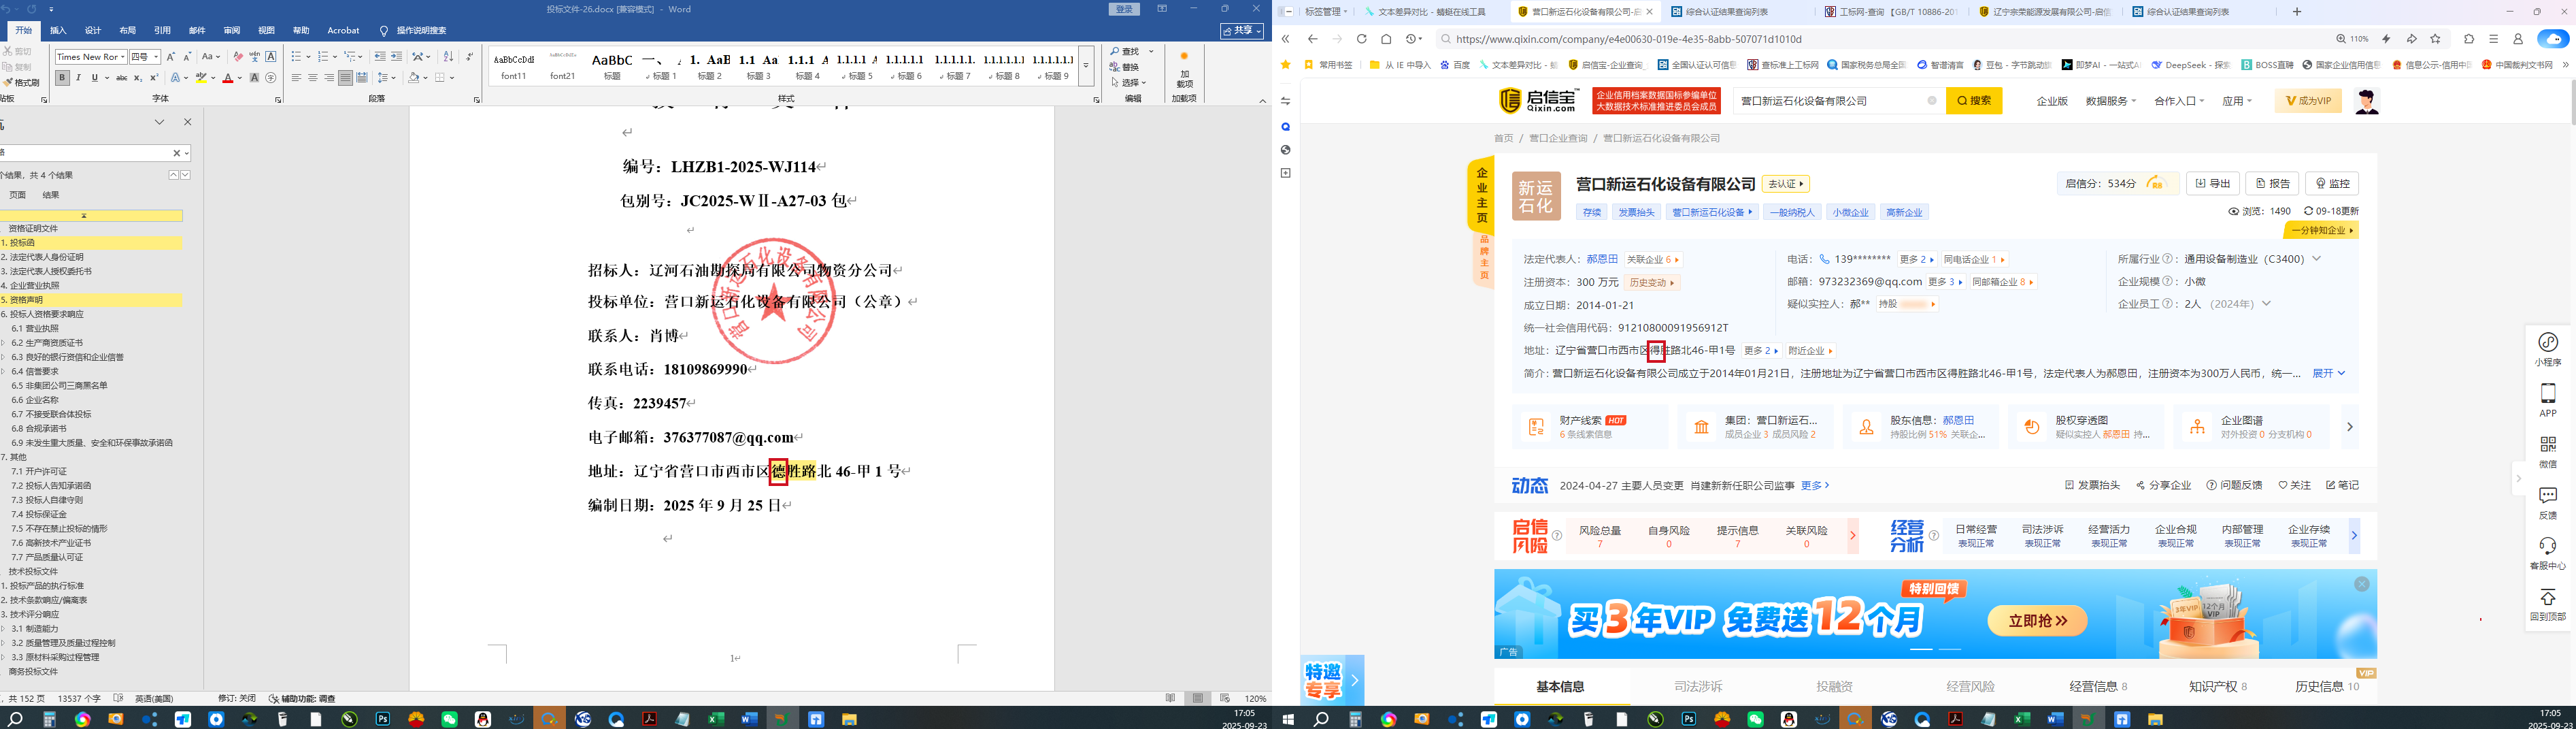
Task: Click the 监控 monitor button
Action: pyautogui.click(x=2332, y=184)
